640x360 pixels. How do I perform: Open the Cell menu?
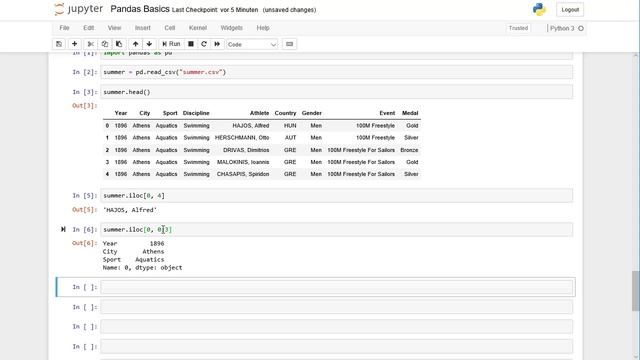(170, 28)
